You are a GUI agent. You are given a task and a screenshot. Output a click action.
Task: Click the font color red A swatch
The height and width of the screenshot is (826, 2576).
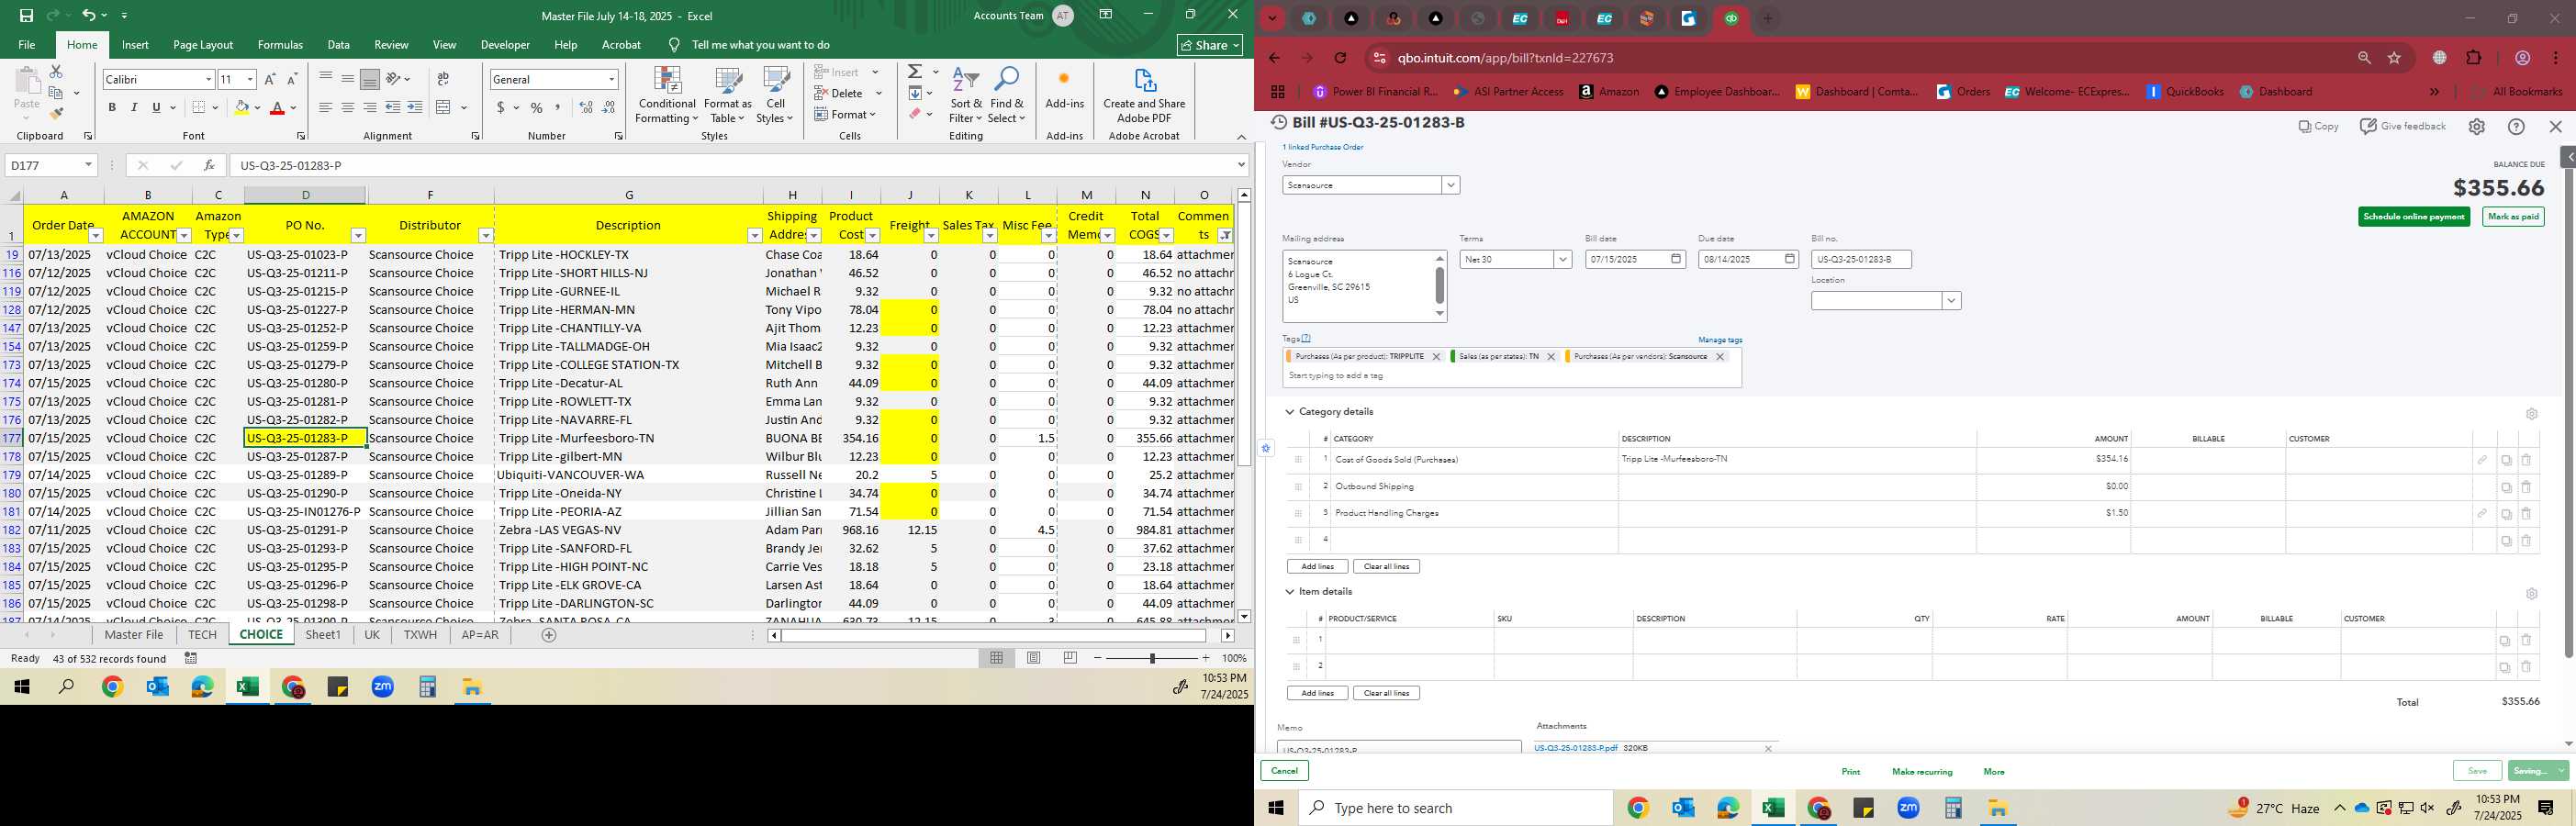pos(278,107)
